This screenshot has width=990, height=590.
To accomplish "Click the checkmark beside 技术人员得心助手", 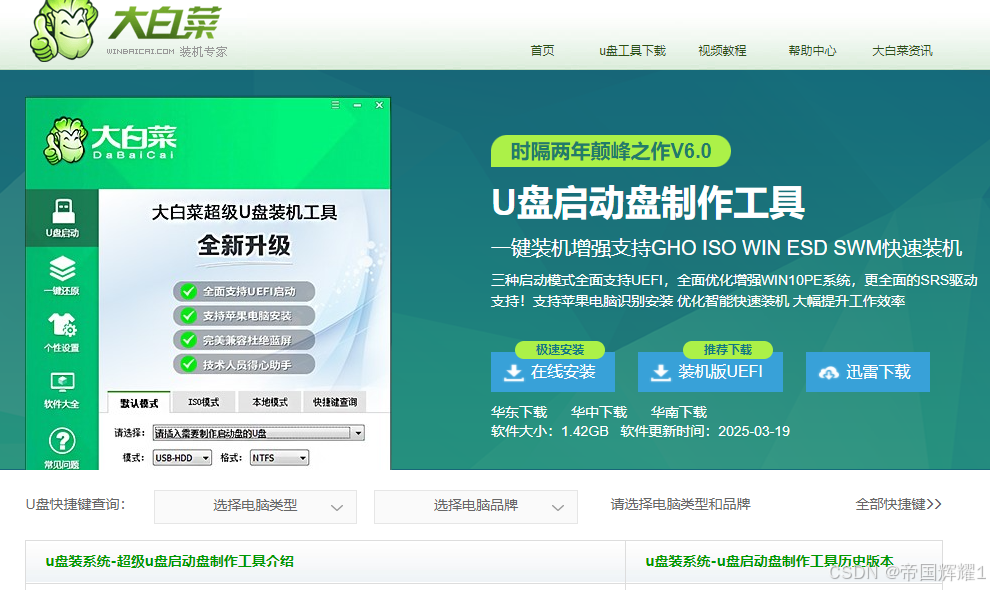I will [188, 364].
